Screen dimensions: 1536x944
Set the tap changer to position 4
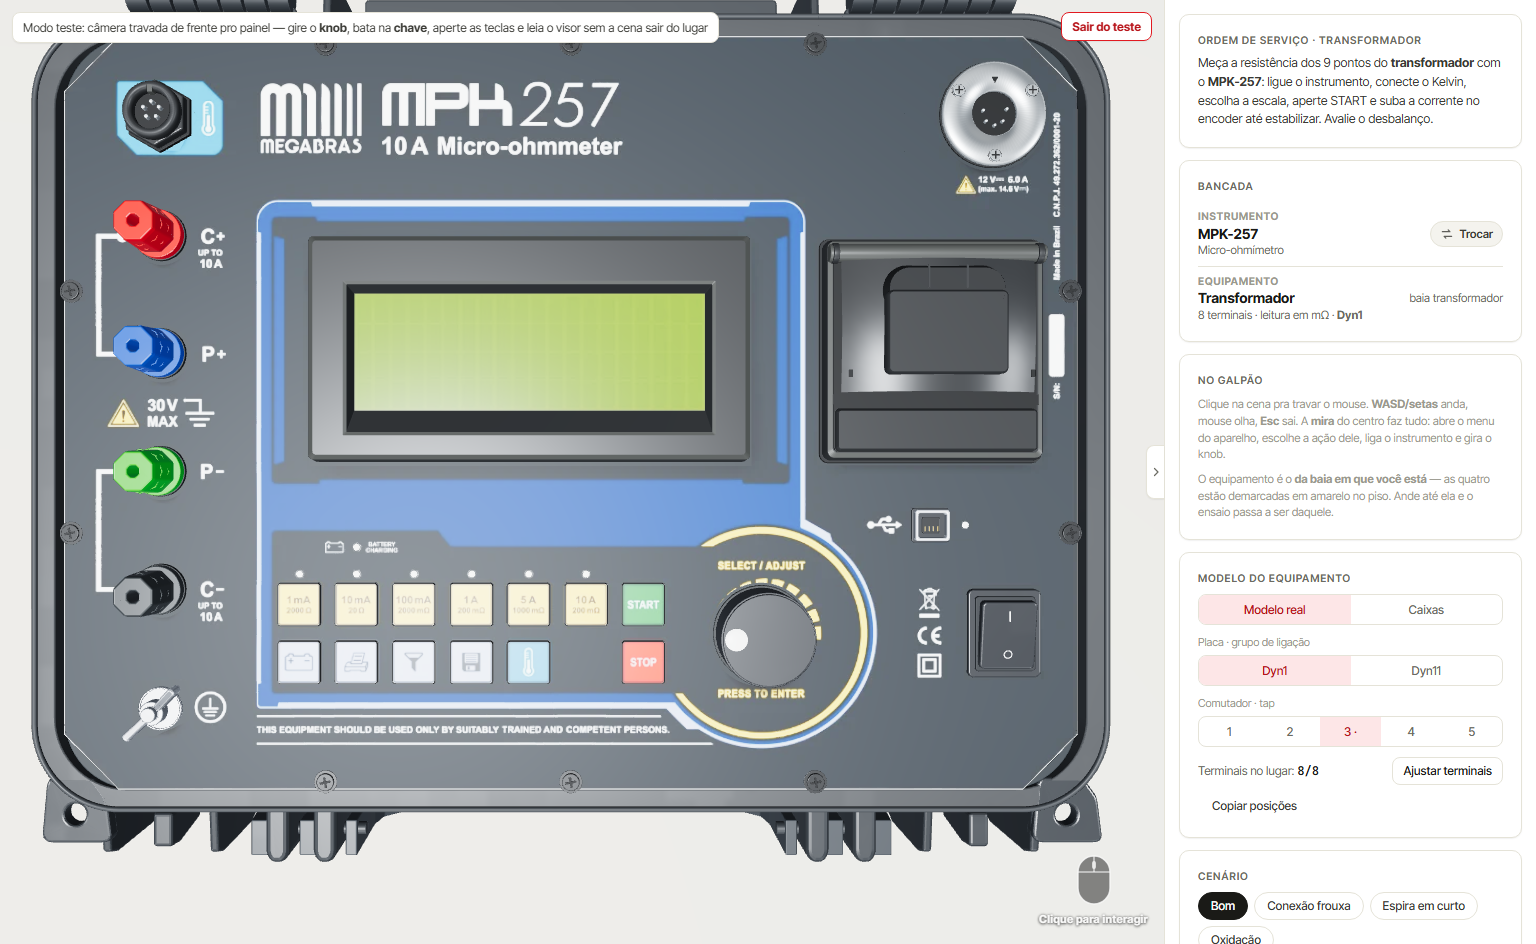pyautogui.click(x=1411, y=732)
